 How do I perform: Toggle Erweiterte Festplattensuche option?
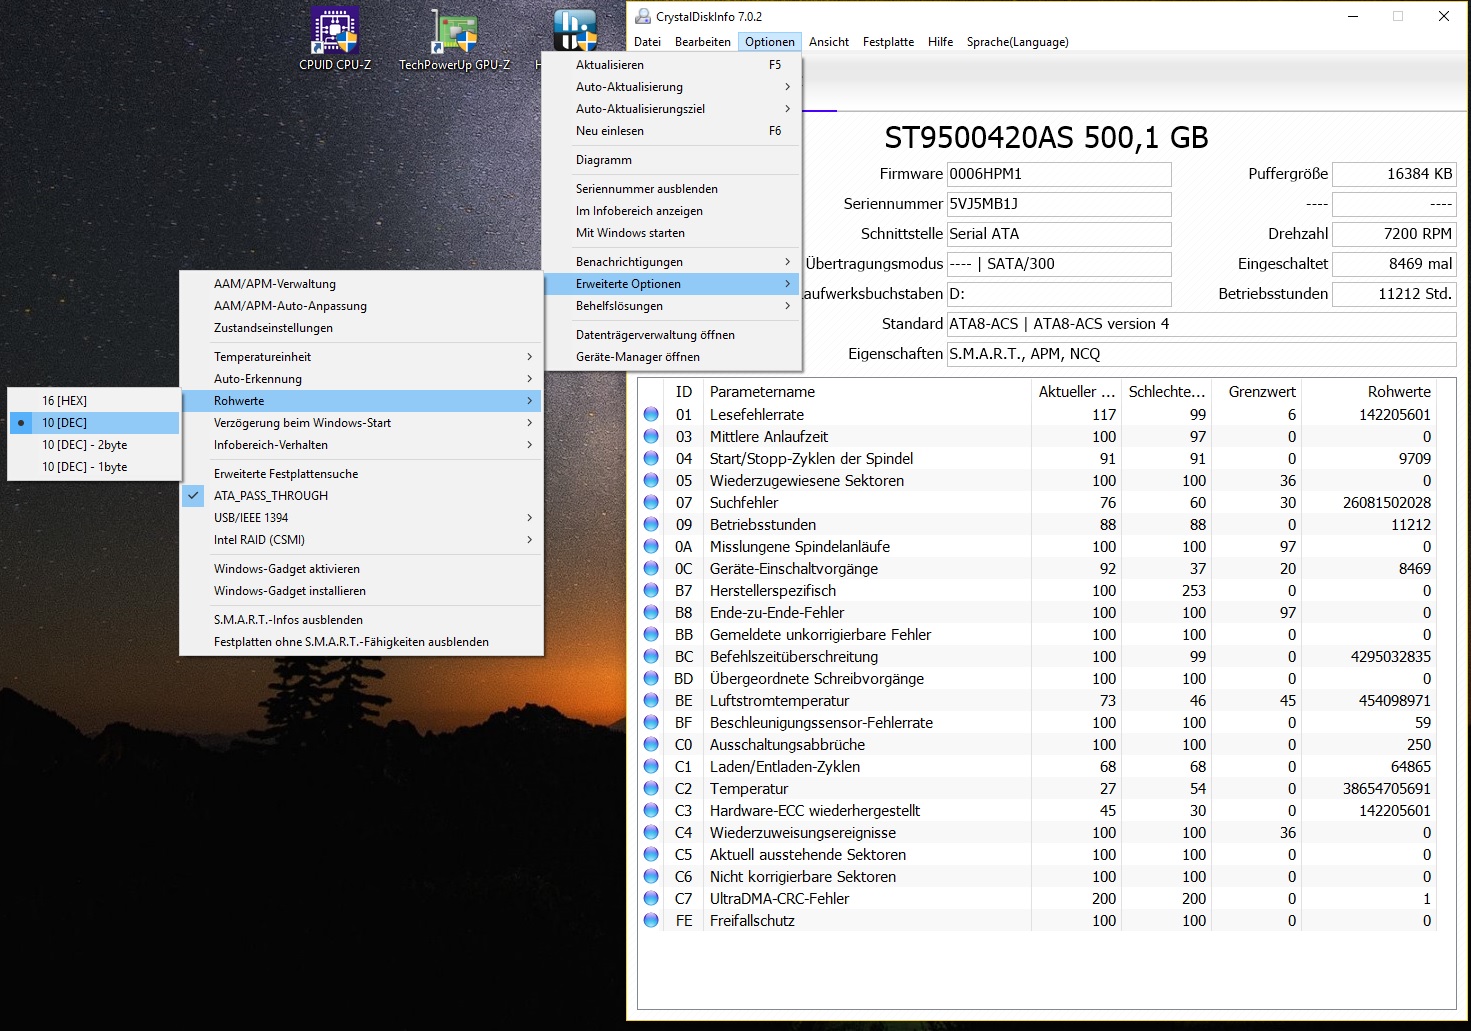(x=361, y=474)
